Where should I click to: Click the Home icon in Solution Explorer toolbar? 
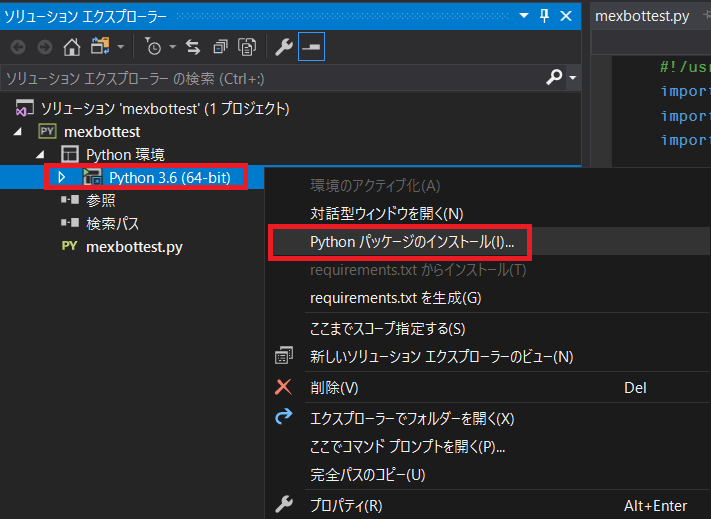[72, 47]
